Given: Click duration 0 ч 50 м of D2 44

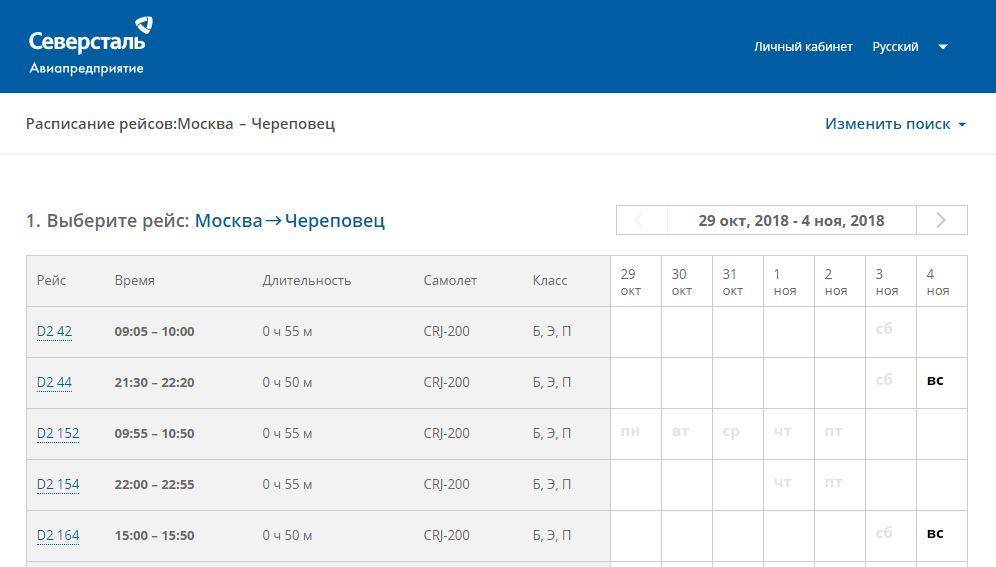Looking at the screenshot, I should (287, 382).
